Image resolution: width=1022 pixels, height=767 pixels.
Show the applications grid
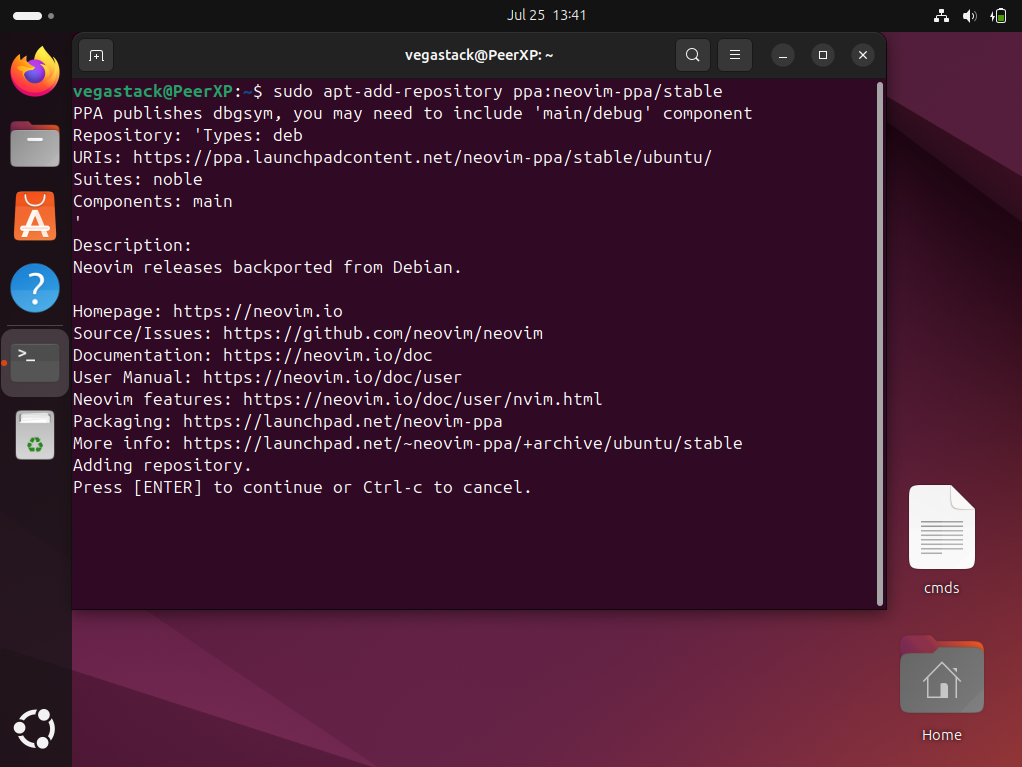click(x=35, y=729)
